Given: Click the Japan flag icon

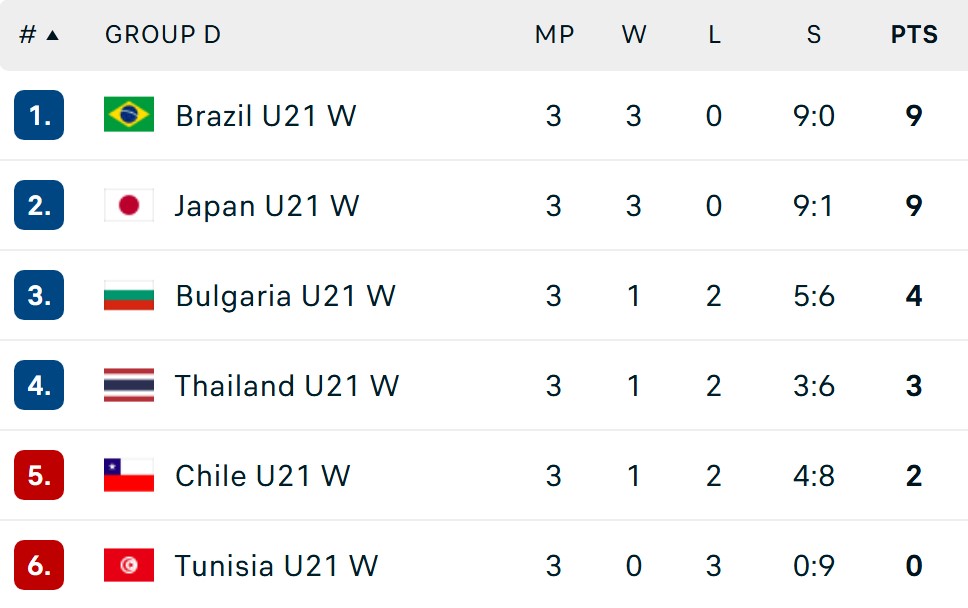Looking at the screenshot, I should (x=128, y=205).
